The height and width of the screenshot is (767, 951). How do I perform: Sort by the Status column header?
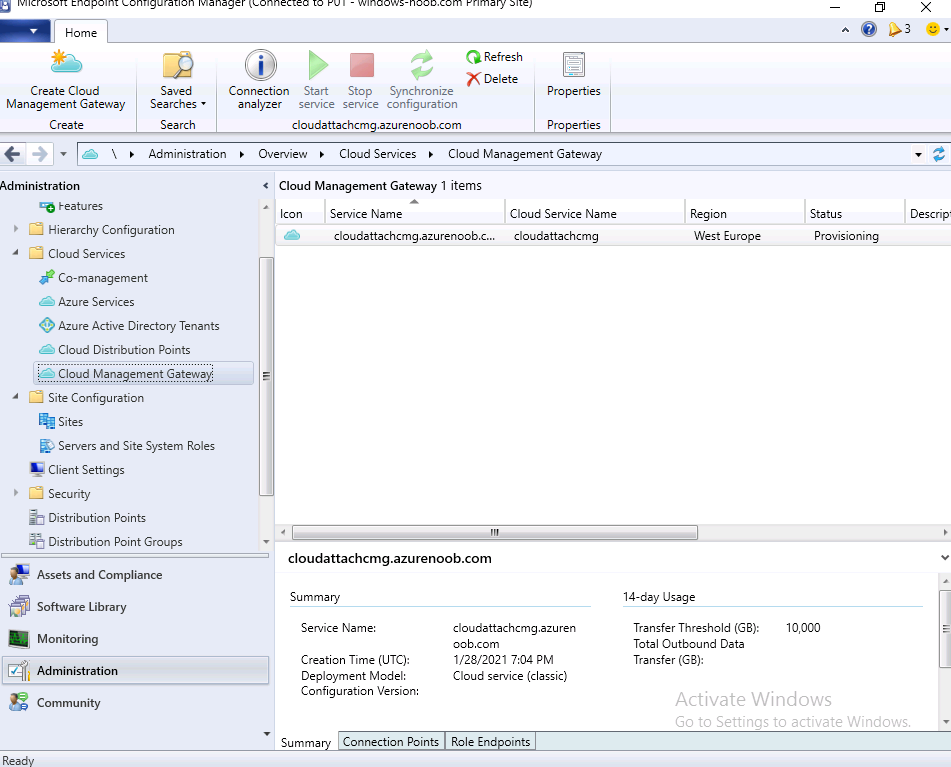pos(855,213)
